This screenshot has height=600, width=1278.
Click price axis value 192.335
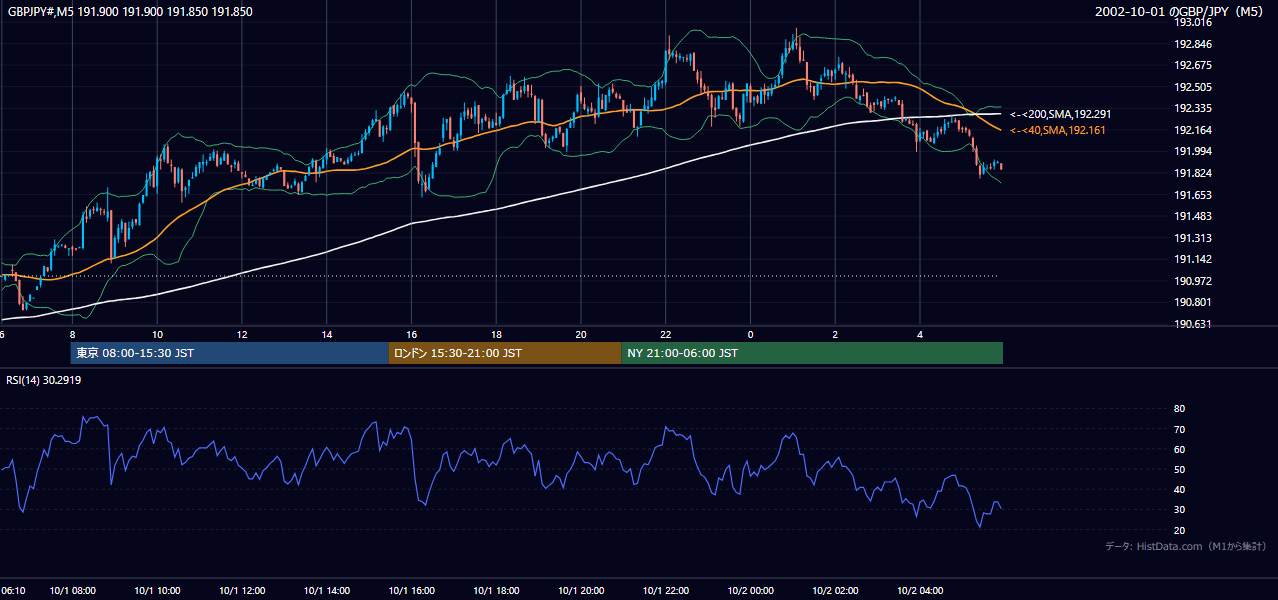click(1193, 108)
